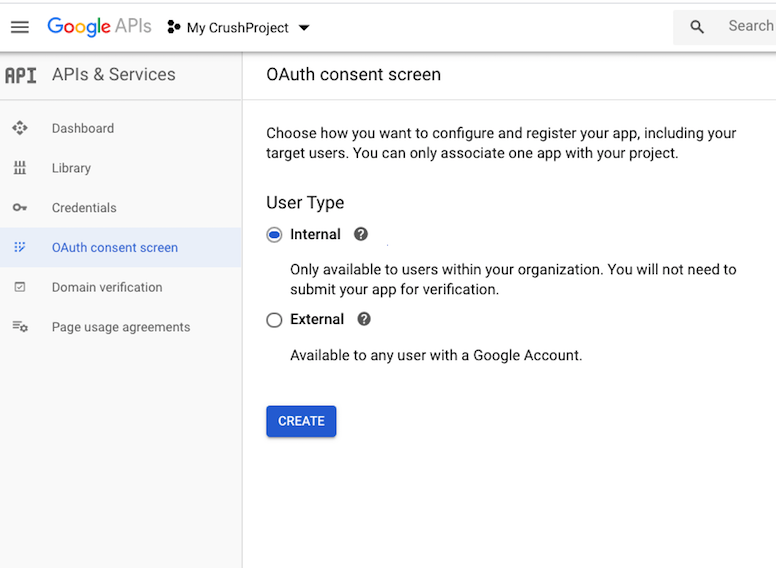
Task: Click the help icon next to Internal
Action: (361, 234)
